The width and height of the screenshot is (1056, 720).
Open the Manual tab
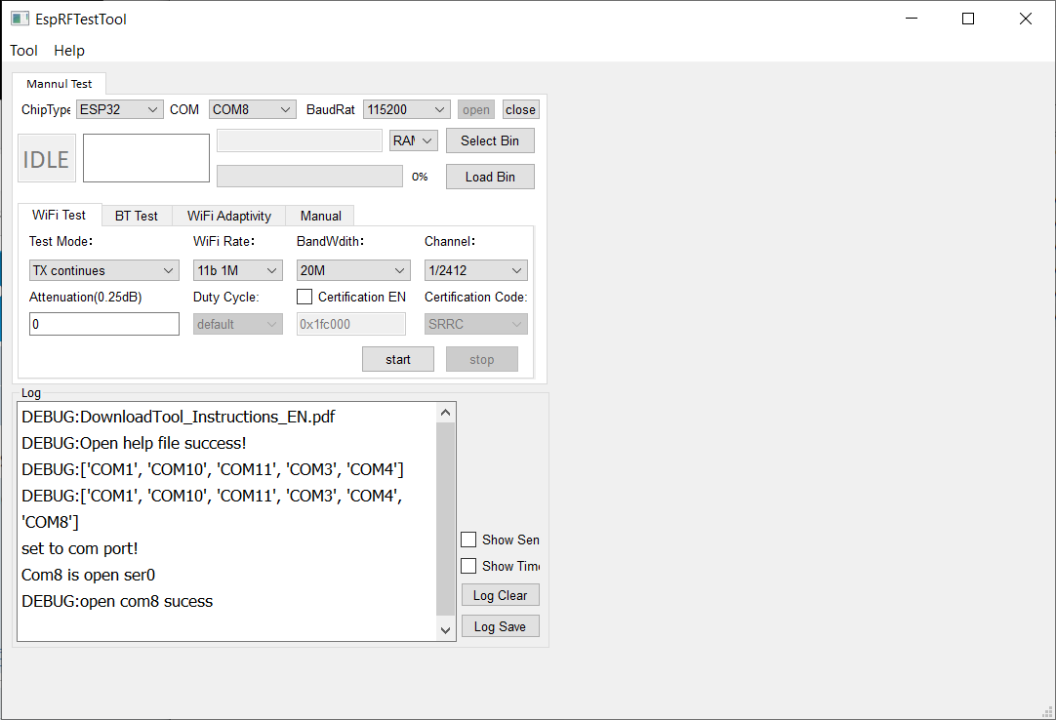[321, 216]
